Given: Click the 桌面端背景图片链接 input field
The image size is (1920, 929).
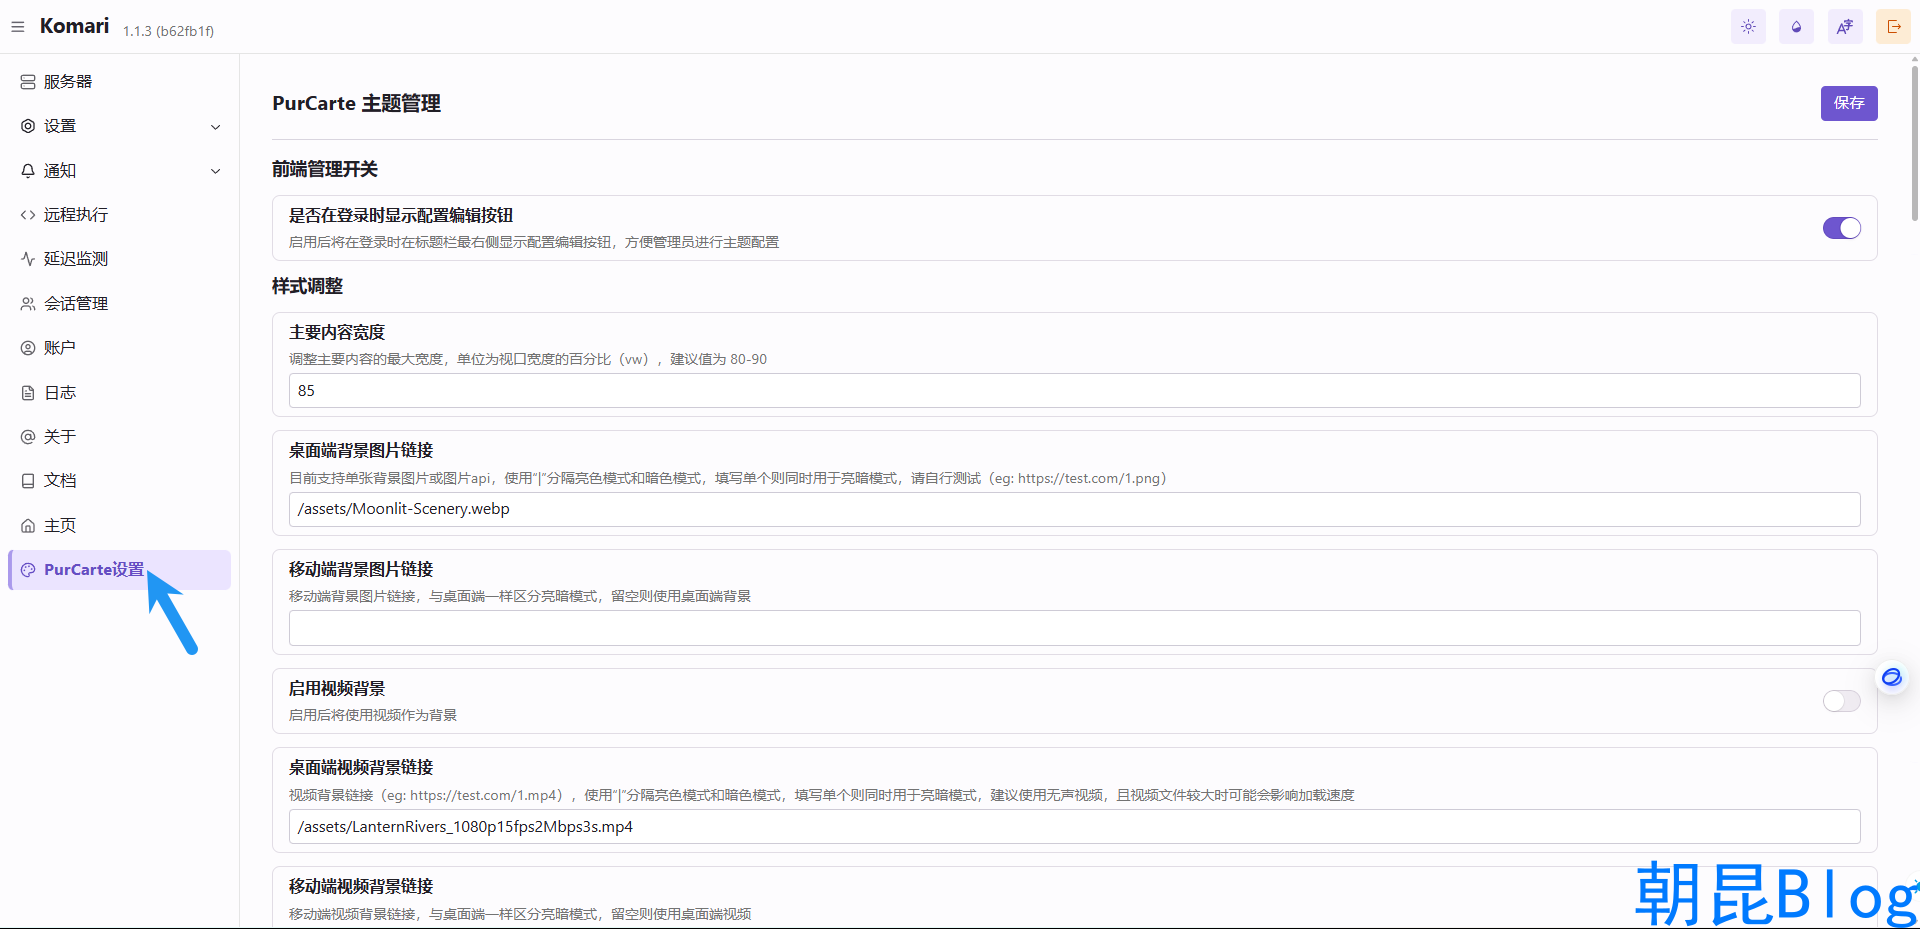Looking at the screenshot, I should (1074, 509).
